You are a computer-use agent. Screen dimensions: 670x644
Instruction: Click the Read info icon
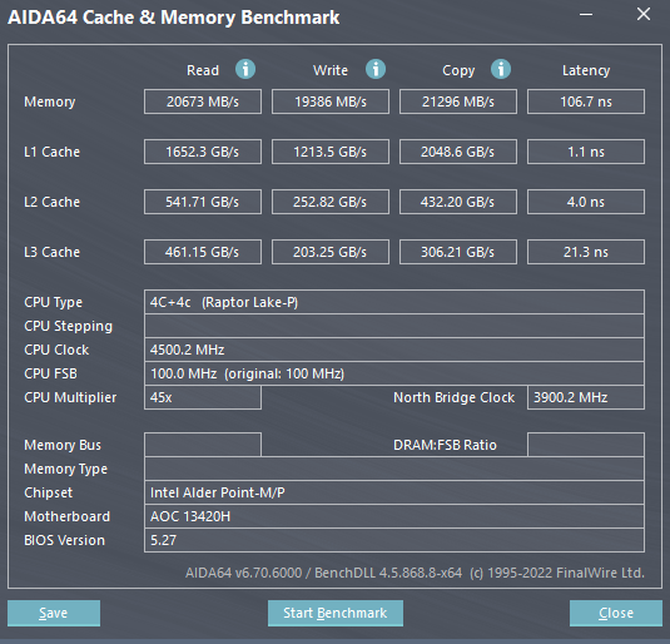click(x=245, y=69)
